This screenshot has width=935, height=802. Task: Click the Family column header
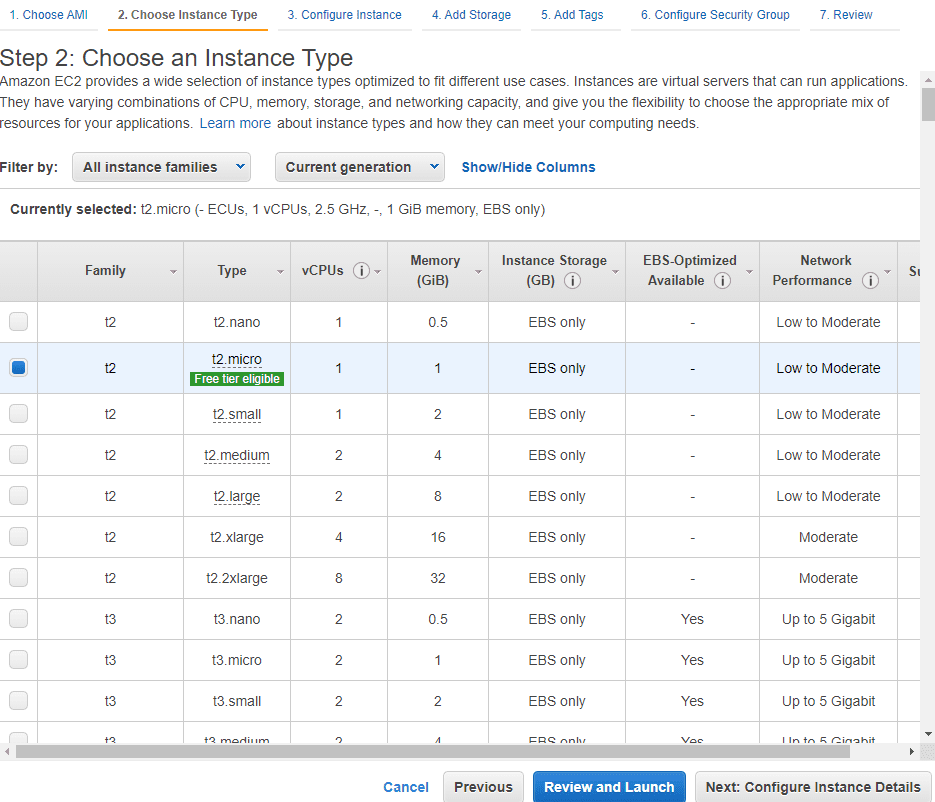click(110, 271)
